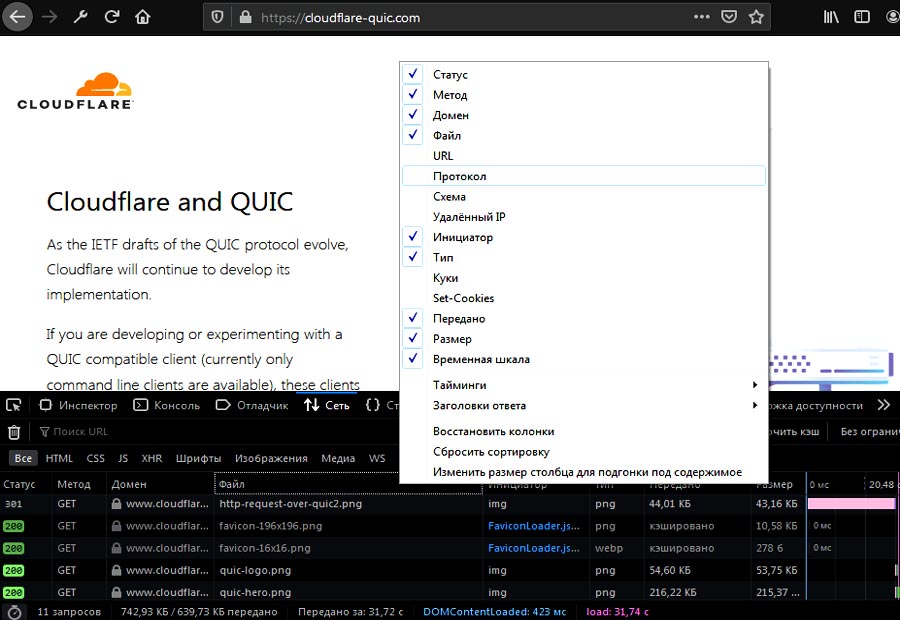Uncheck the Файл column
Viewport: 900px width, 620px height.
(x=584, y=135)
